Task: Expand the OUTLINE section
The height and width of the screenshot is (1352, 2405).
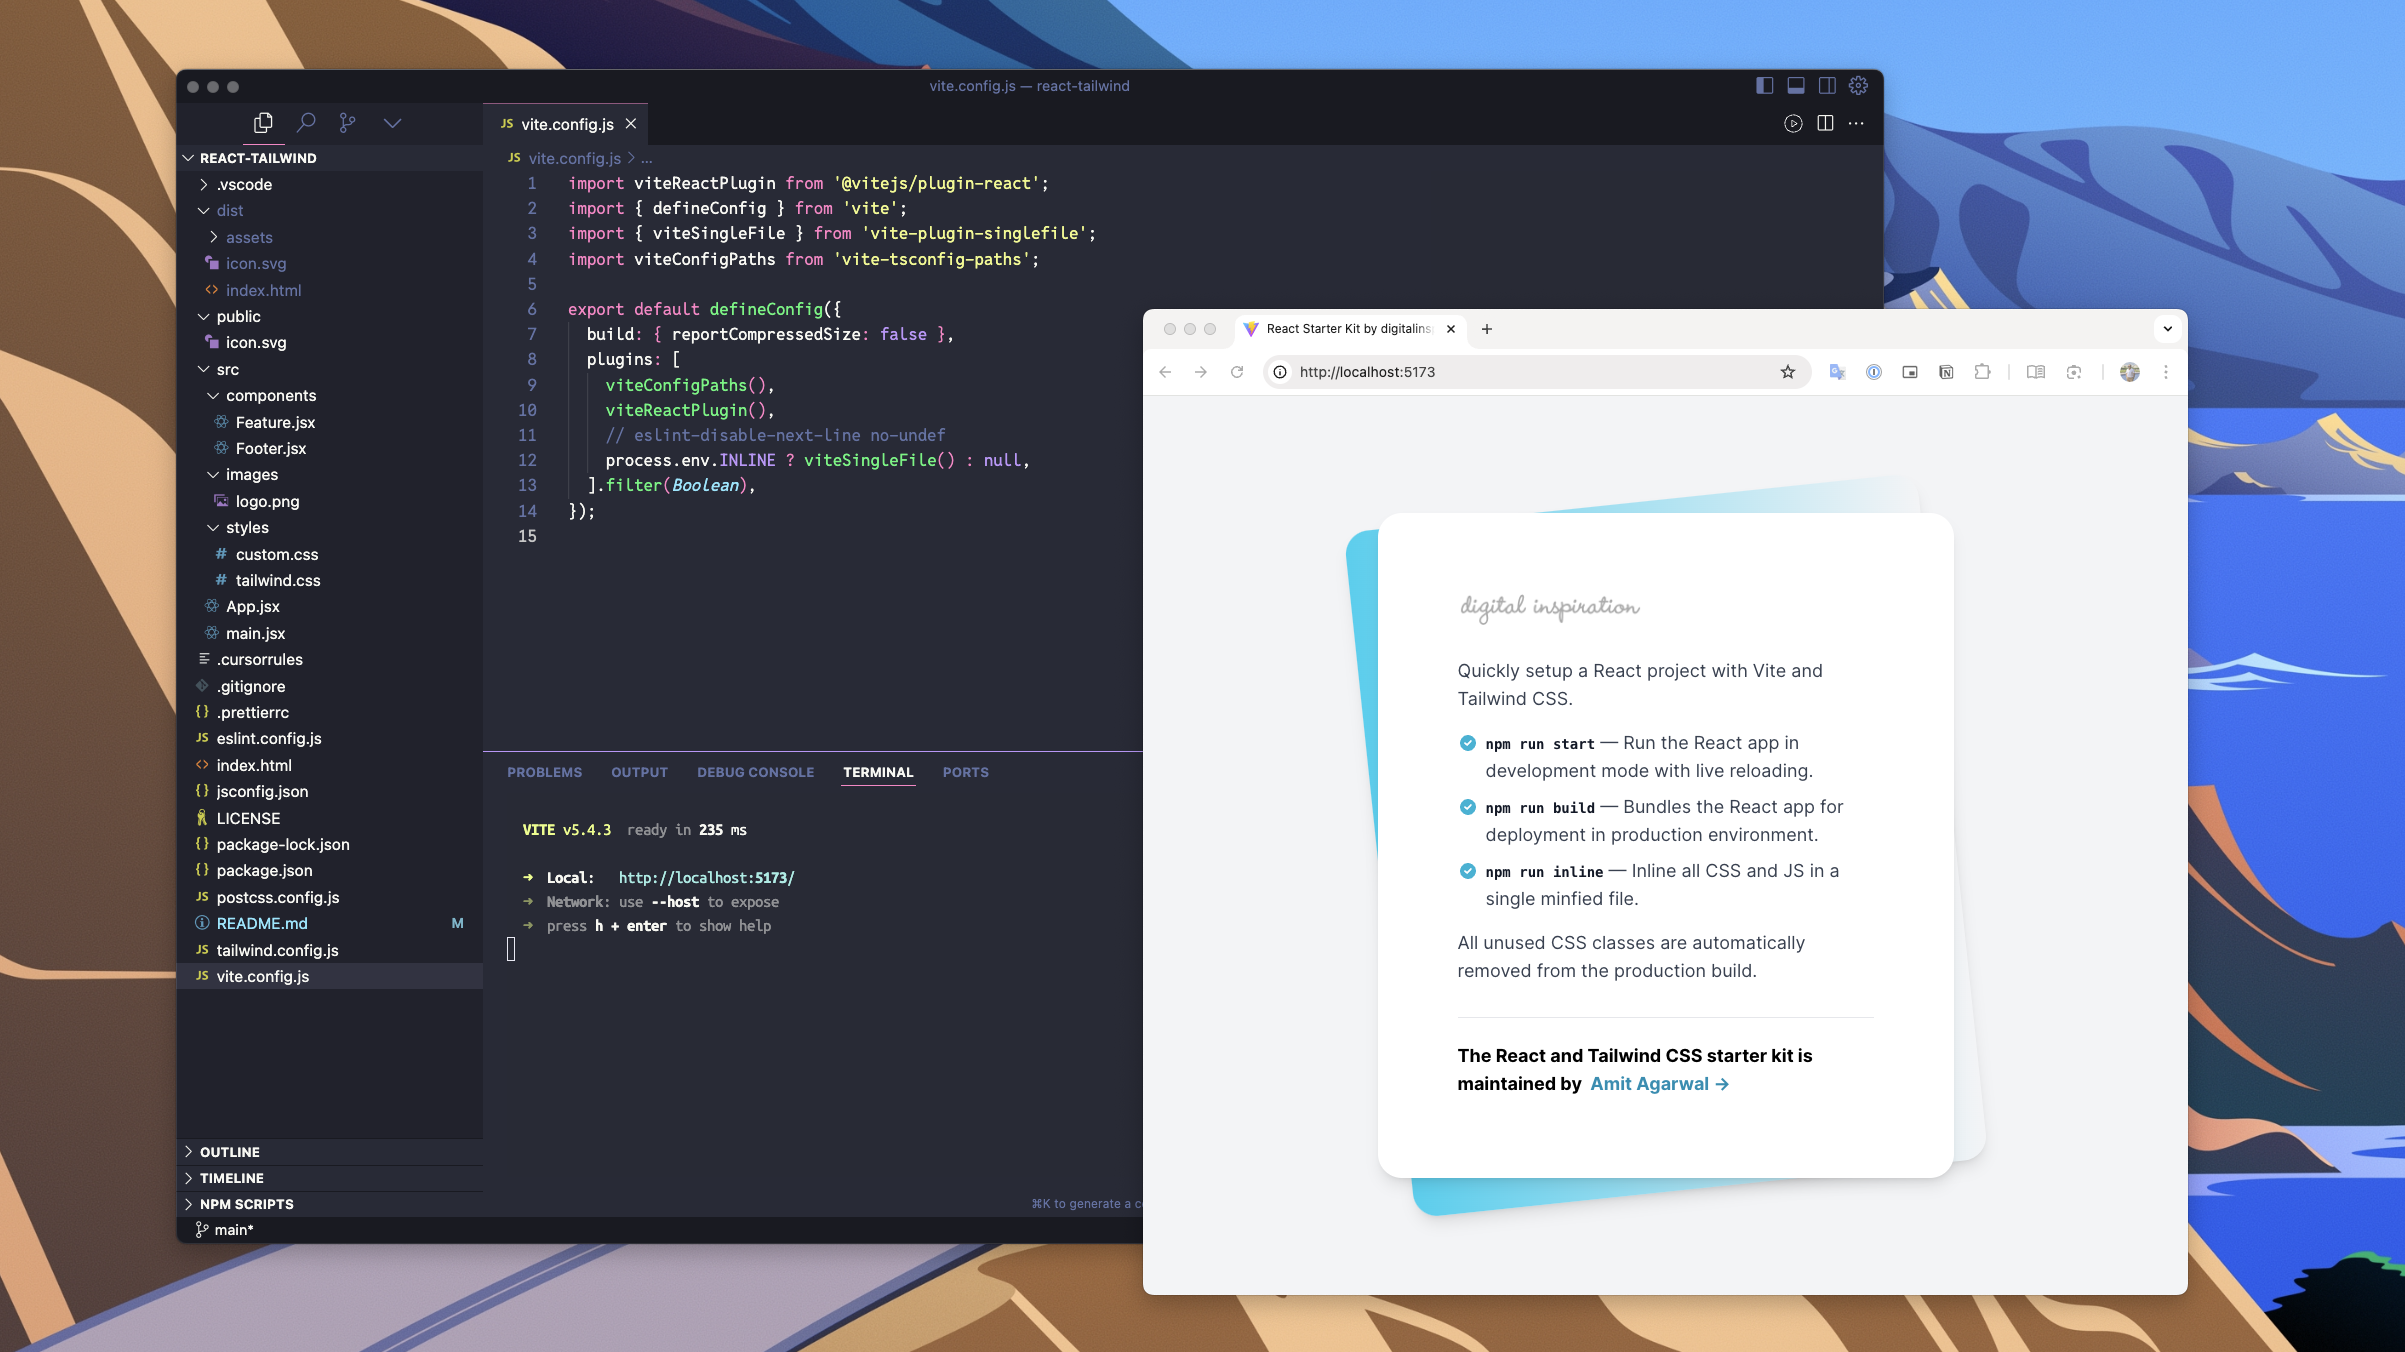Action: coord(229,1152)
